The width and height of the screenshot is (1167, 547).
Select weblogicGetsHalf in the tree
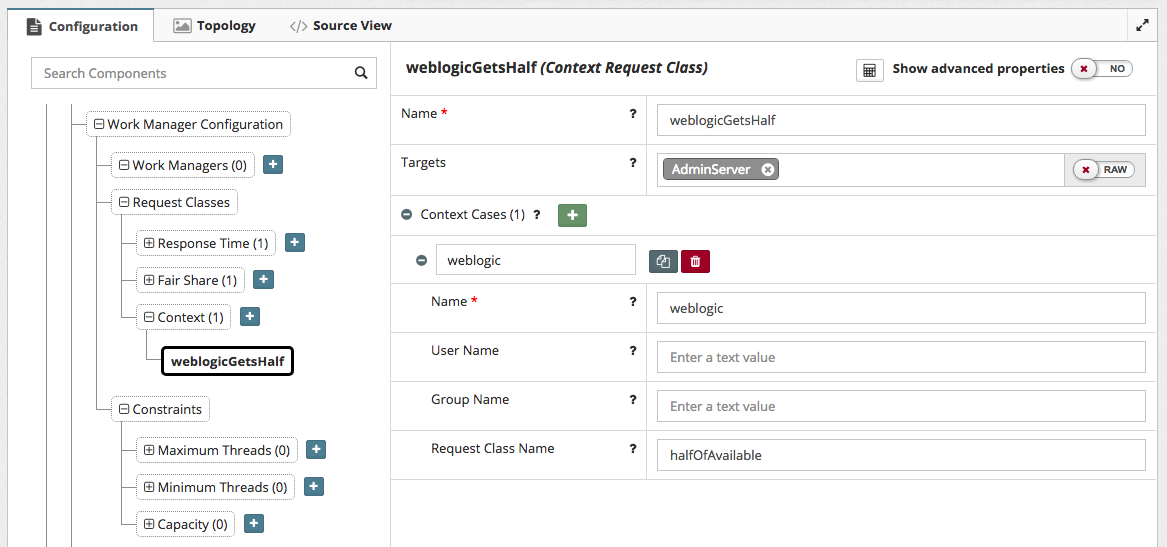pyautogui.click(x=227, y=361)
